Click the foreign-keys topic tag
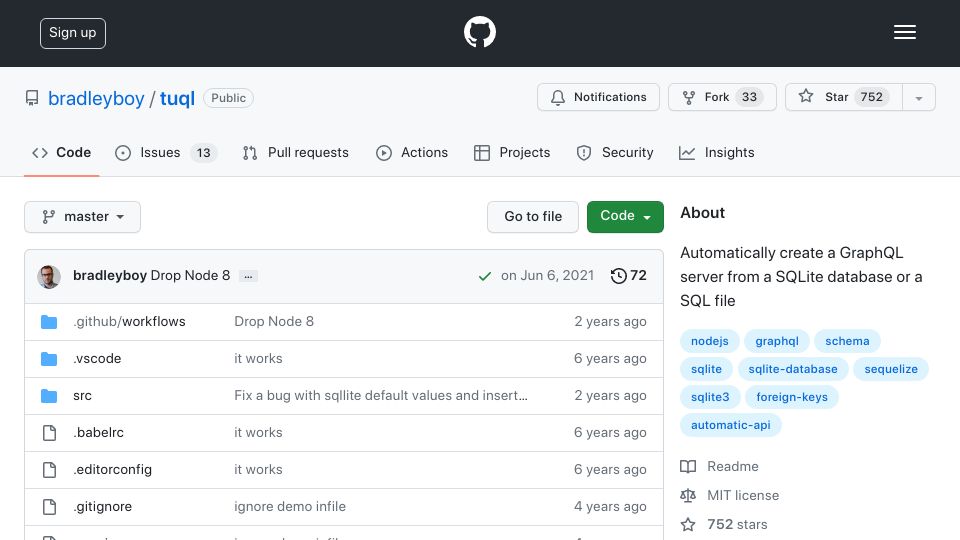Viewport: 960px width, 540px height. coord(792,397)
